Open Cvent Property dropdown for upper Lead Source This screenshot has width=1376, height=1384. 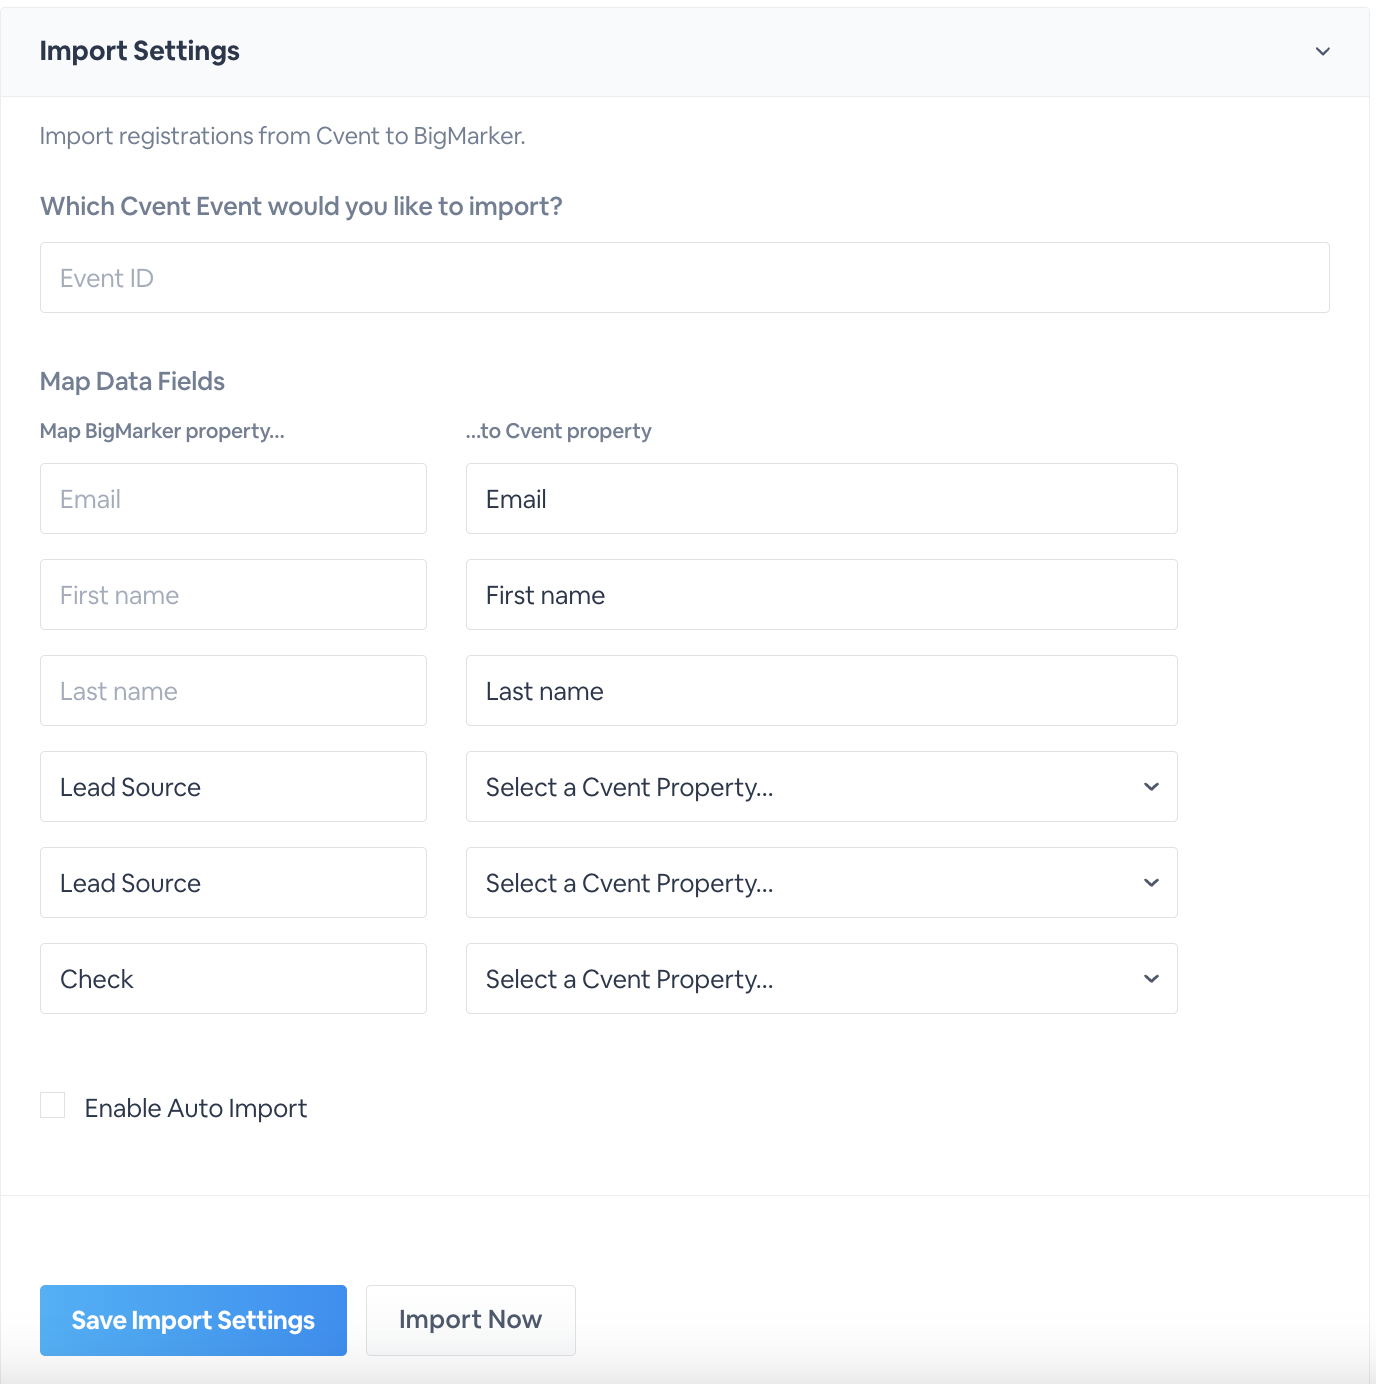(821, 787)
